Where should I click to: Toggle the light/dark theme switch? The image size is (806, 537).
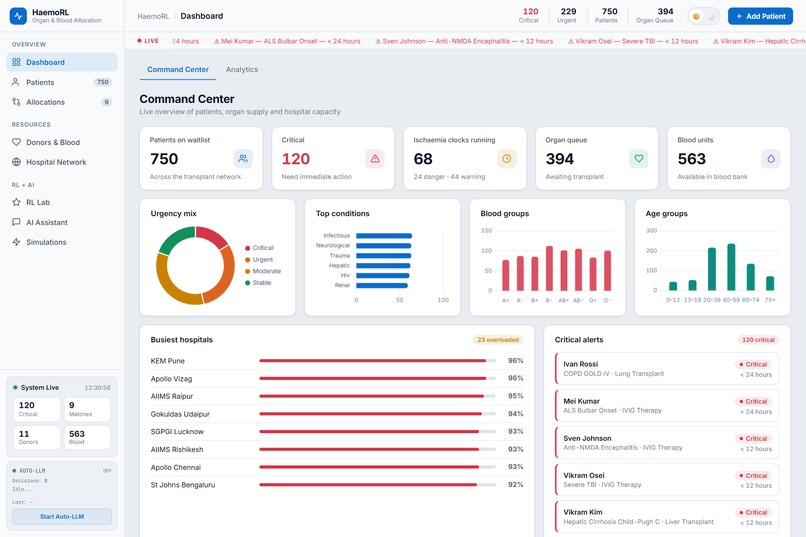point(704,16)
